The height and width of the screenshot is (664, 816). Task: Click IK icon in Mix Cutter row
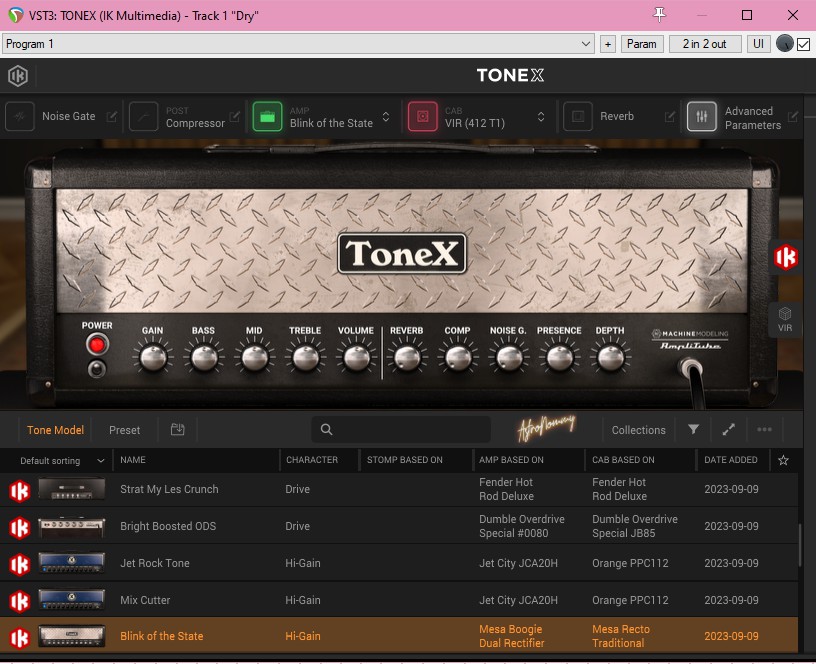[x=20, y=602]
